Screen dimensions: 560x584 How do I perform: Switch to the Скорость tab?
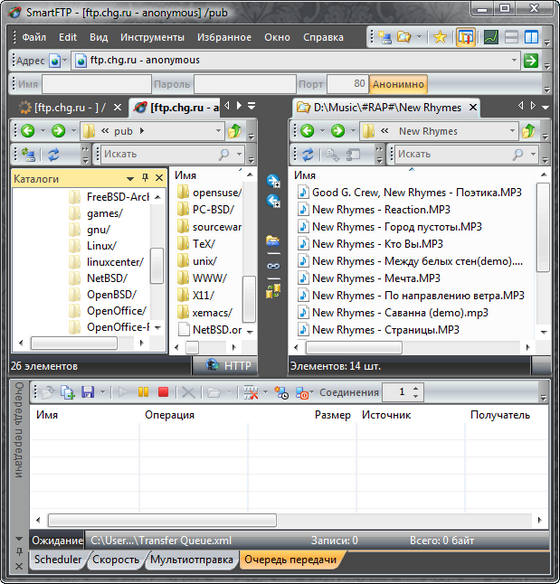[115, 559]
